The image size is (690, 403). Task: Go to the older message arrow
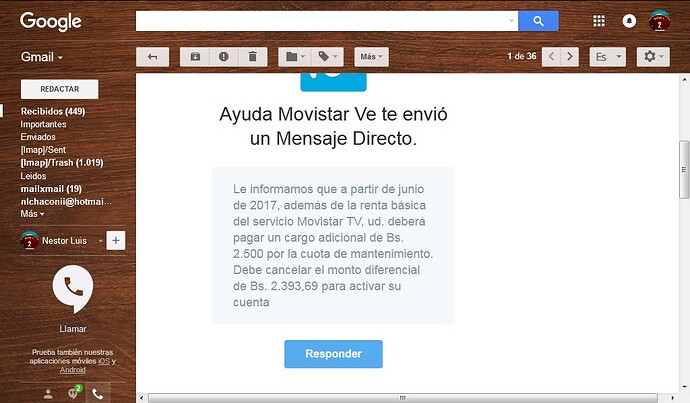570,57
